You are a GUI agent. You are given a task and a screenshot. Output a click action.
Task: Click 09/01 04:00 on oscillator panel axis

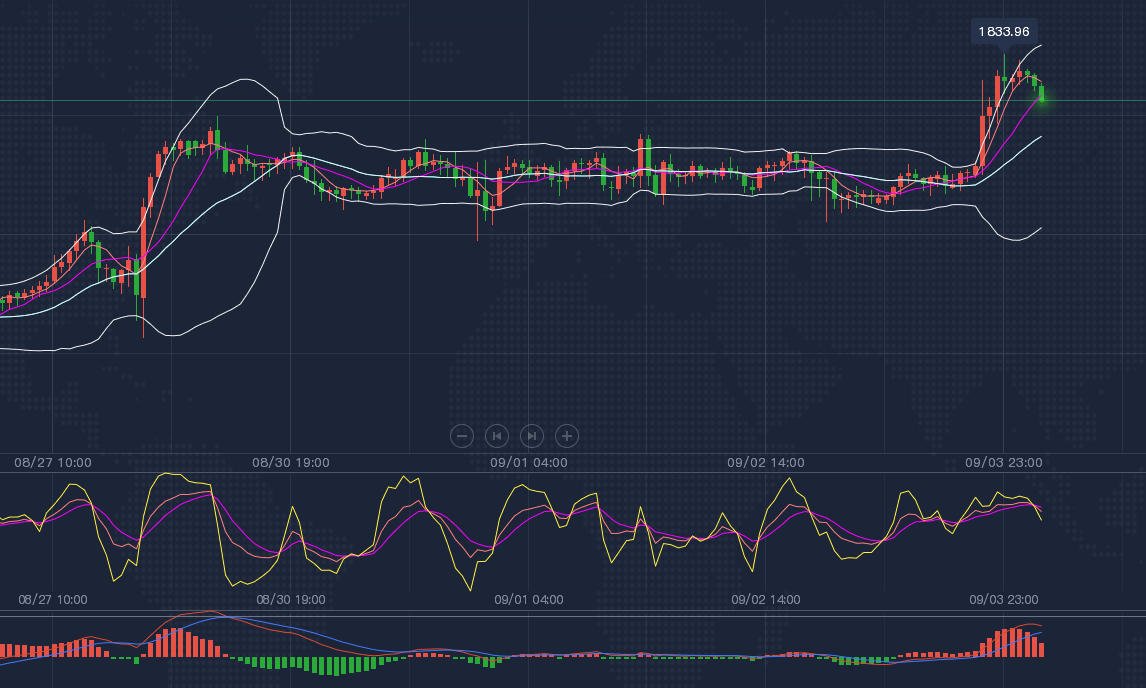530,600
